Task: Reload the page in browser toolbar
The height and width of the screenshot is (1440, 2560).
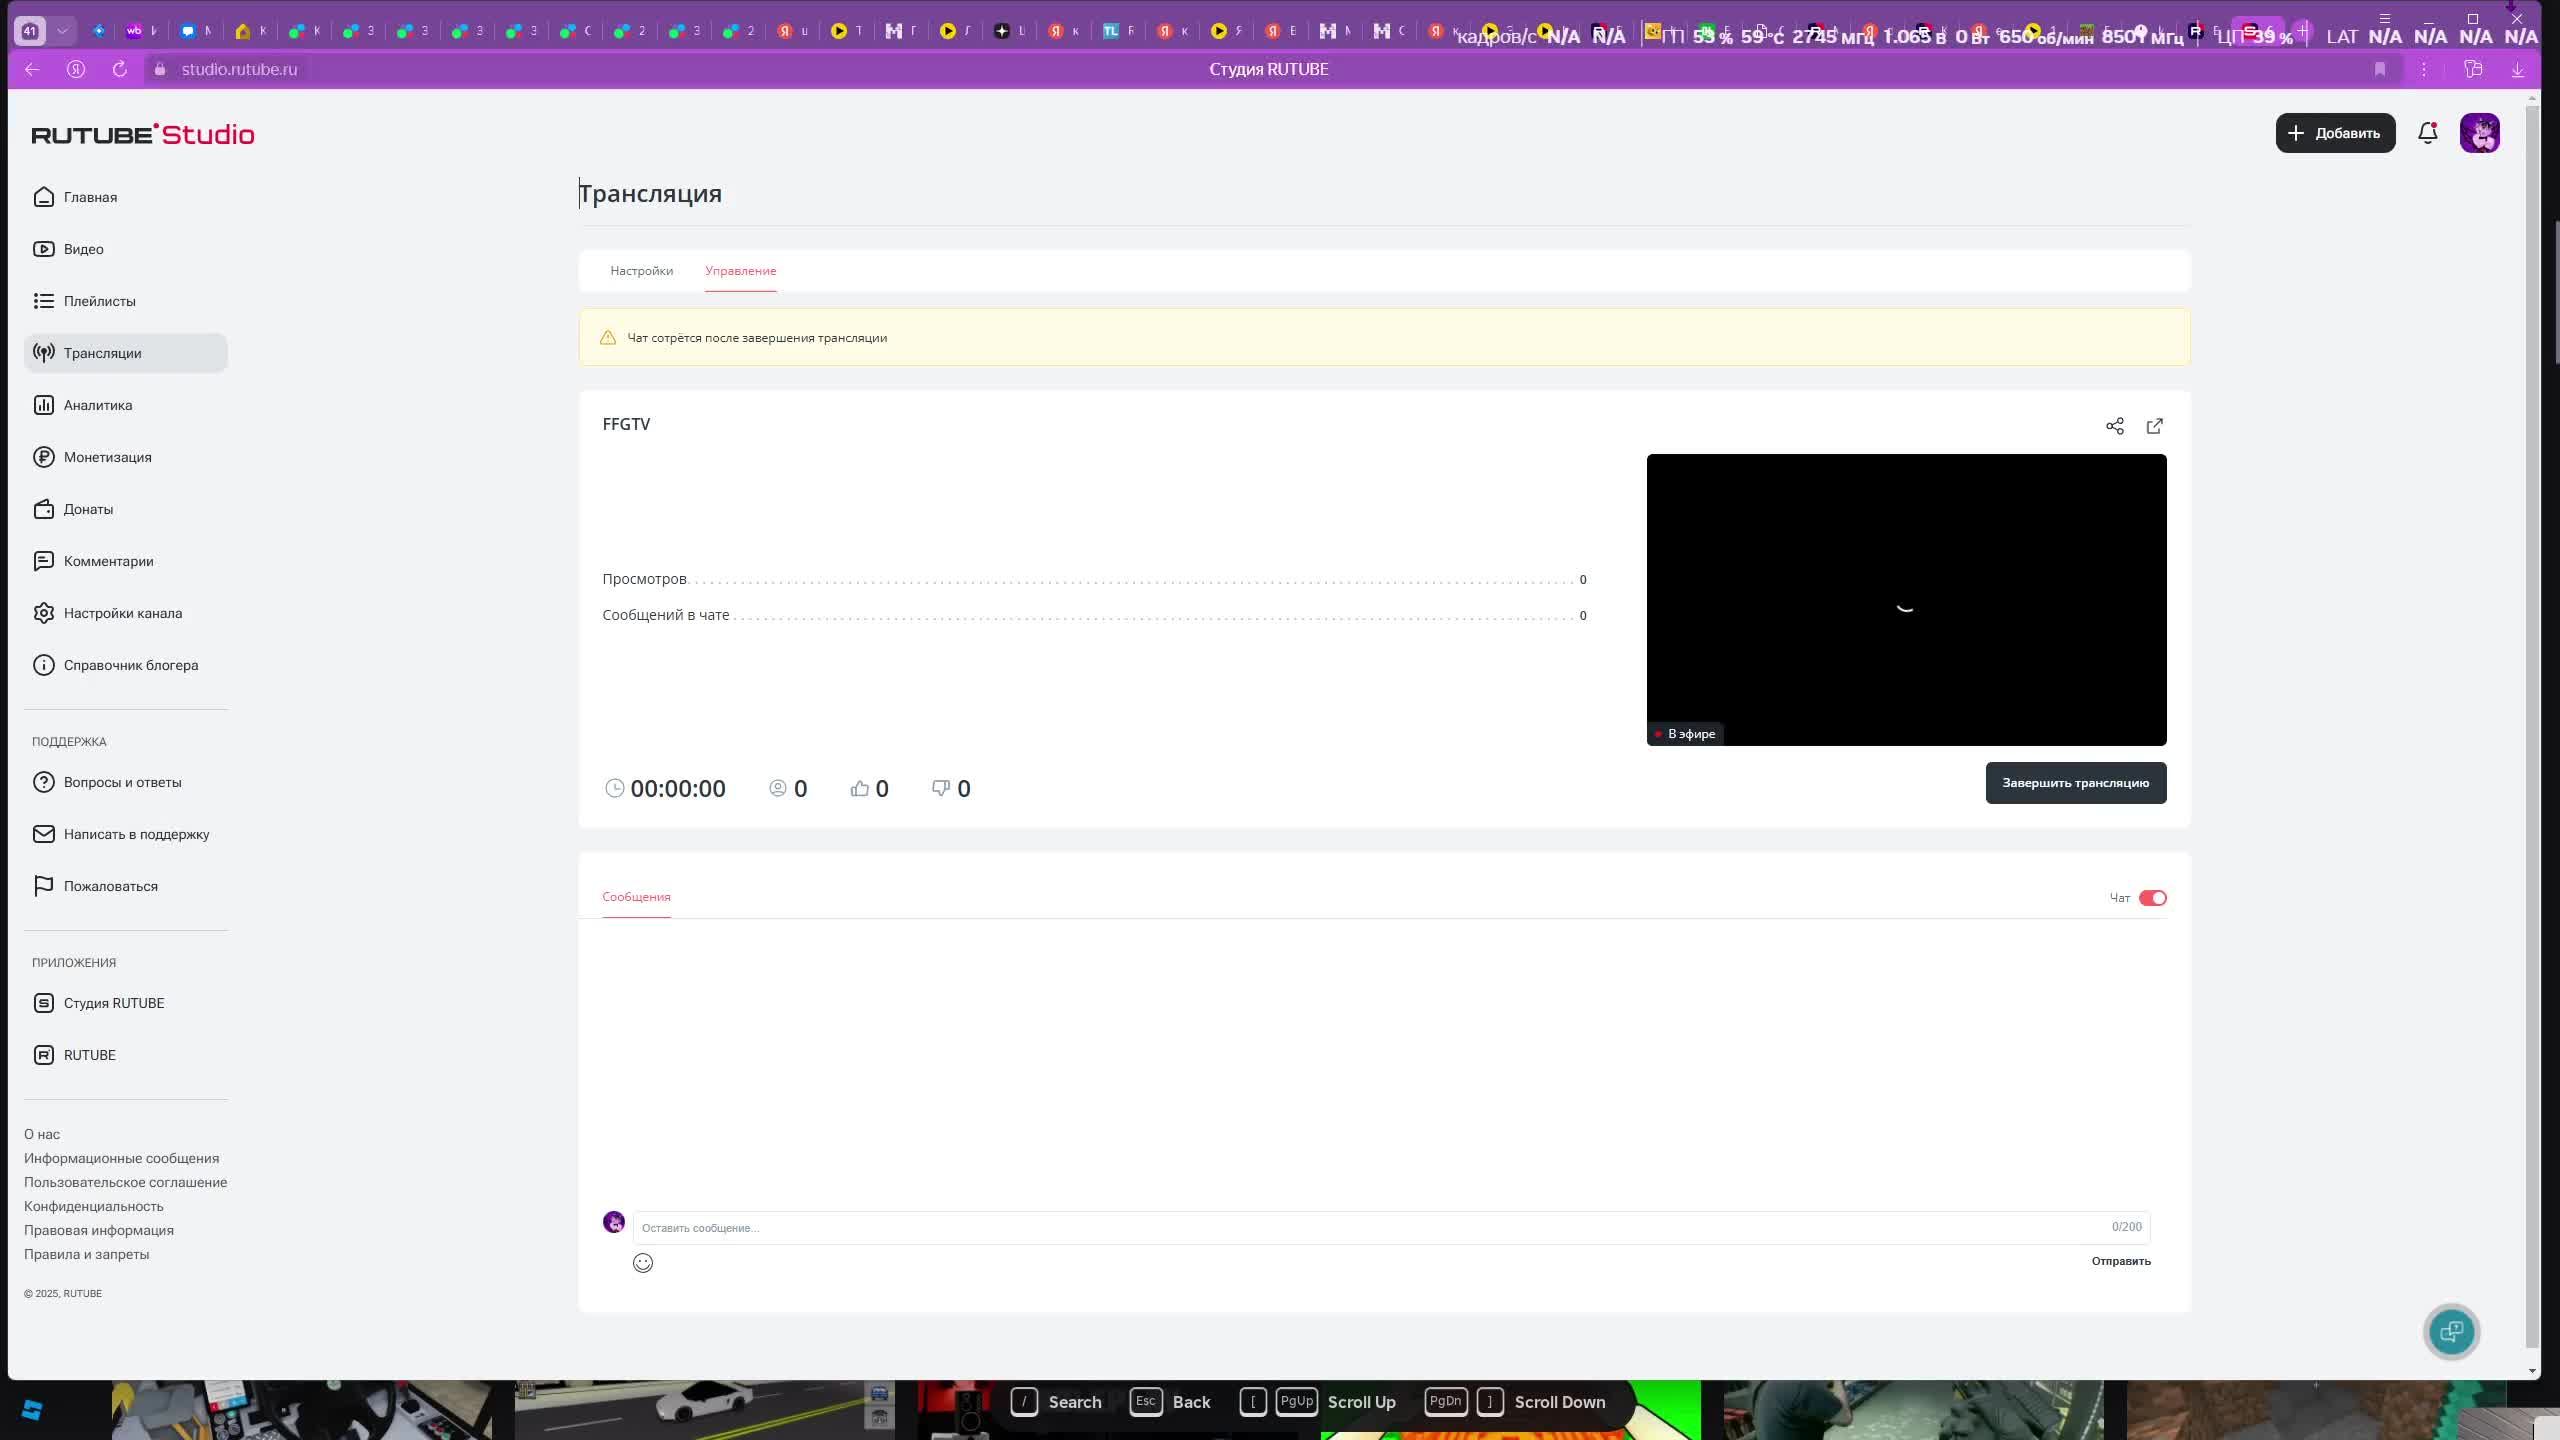Action: 119,69
